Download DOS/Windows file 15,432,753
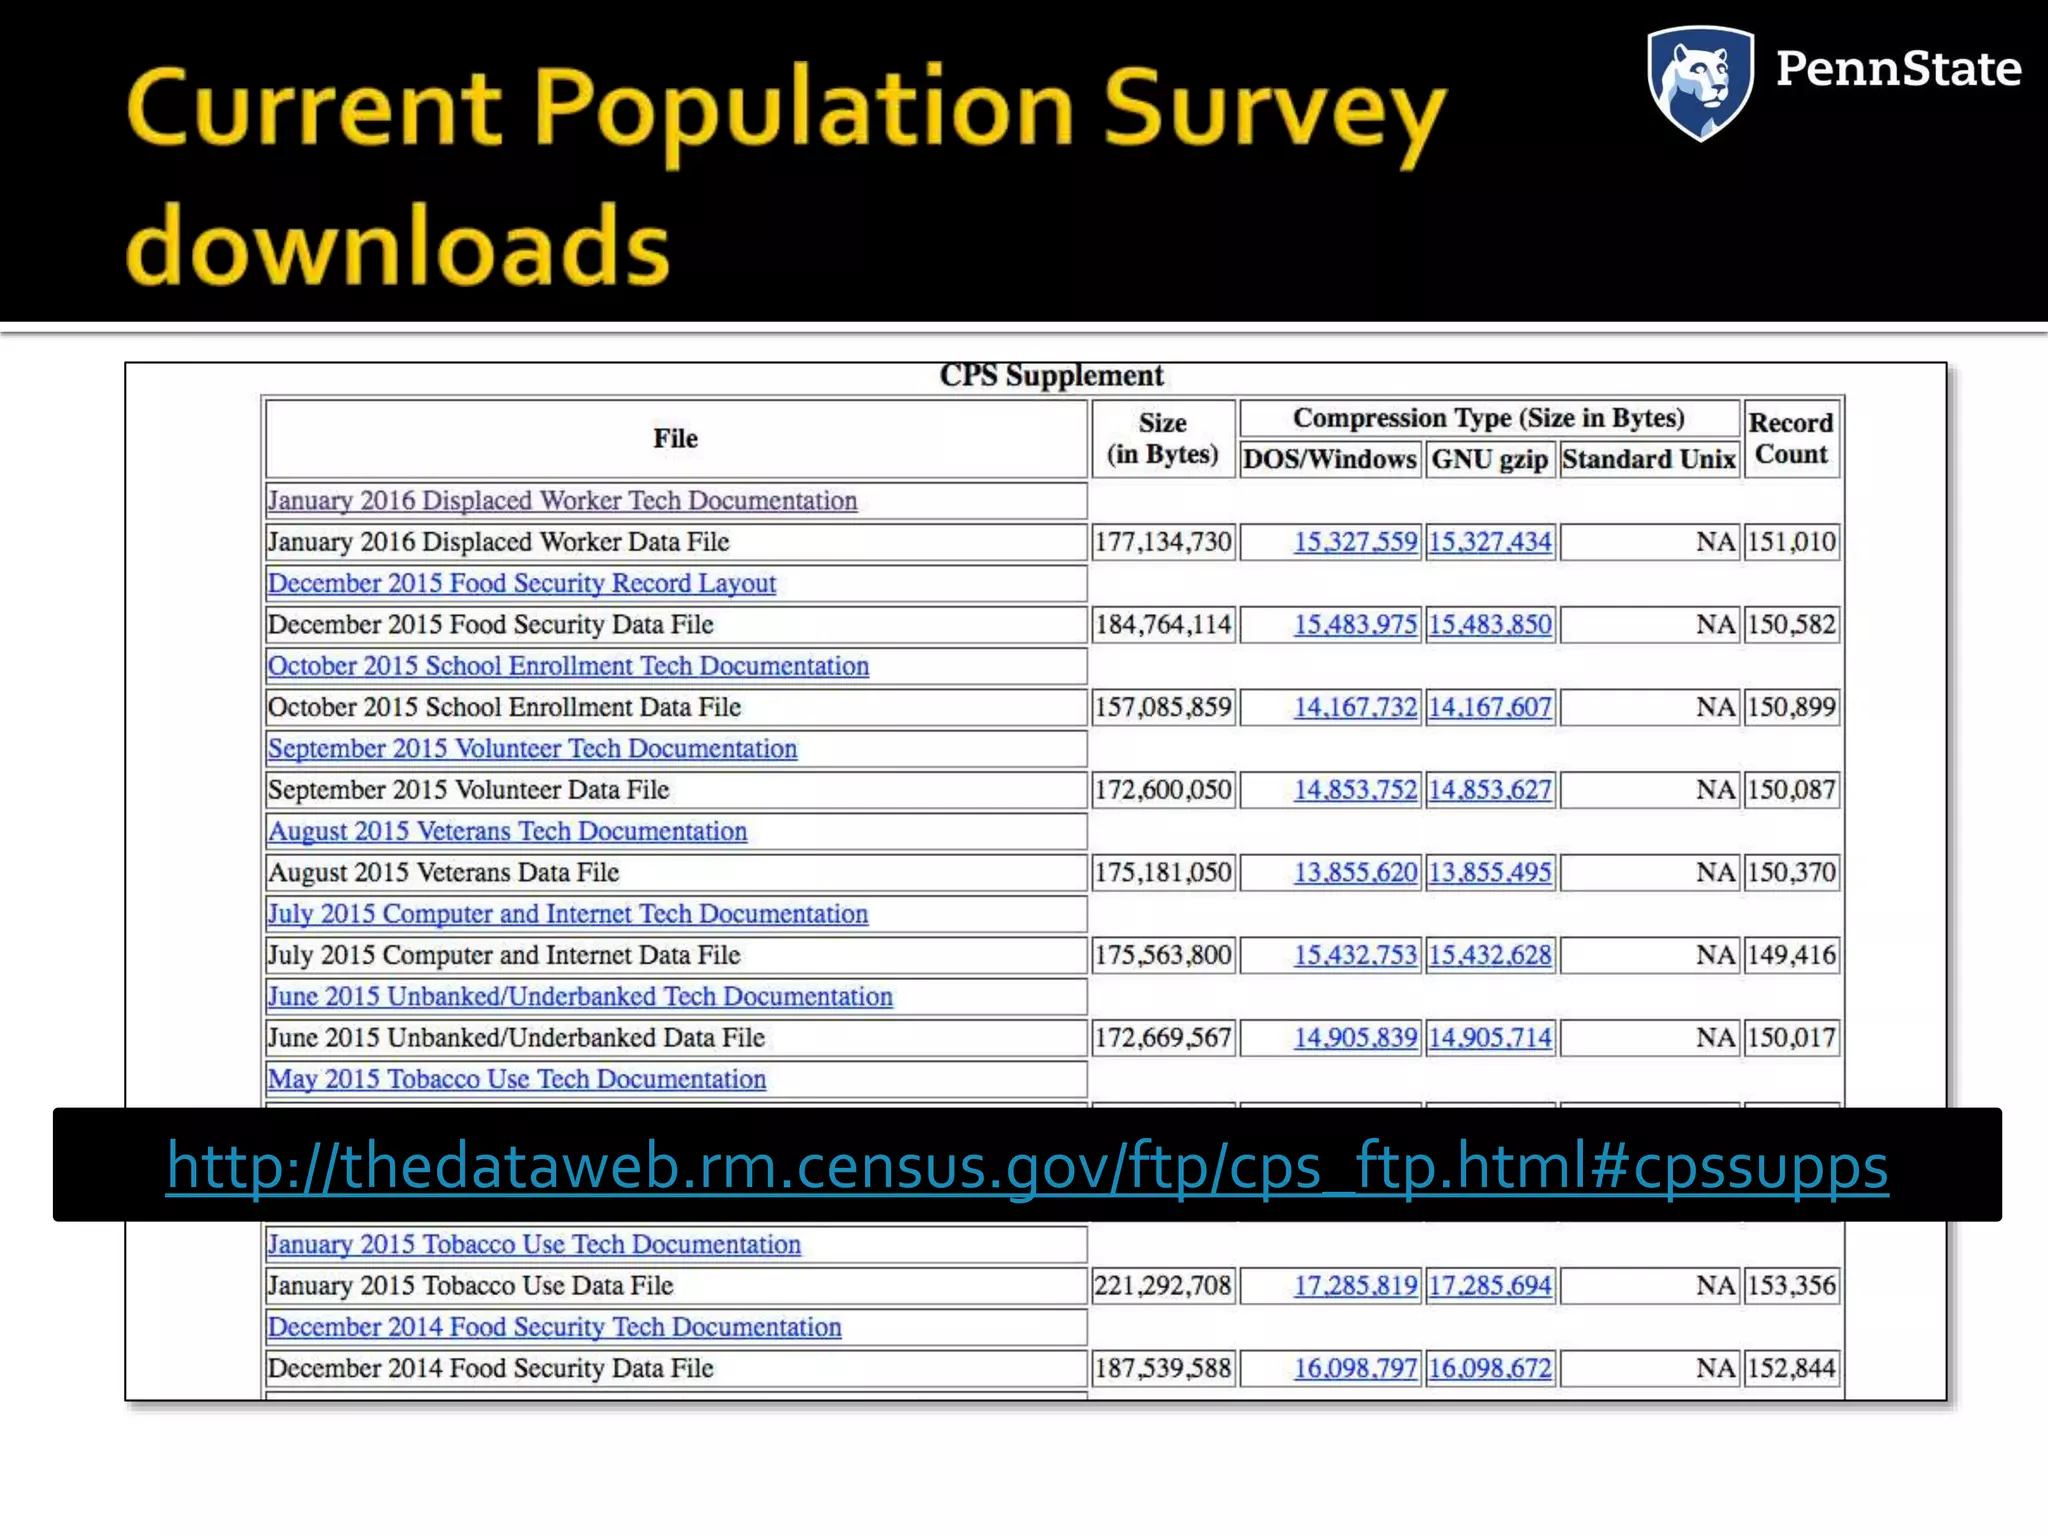 coord(1355,955)
